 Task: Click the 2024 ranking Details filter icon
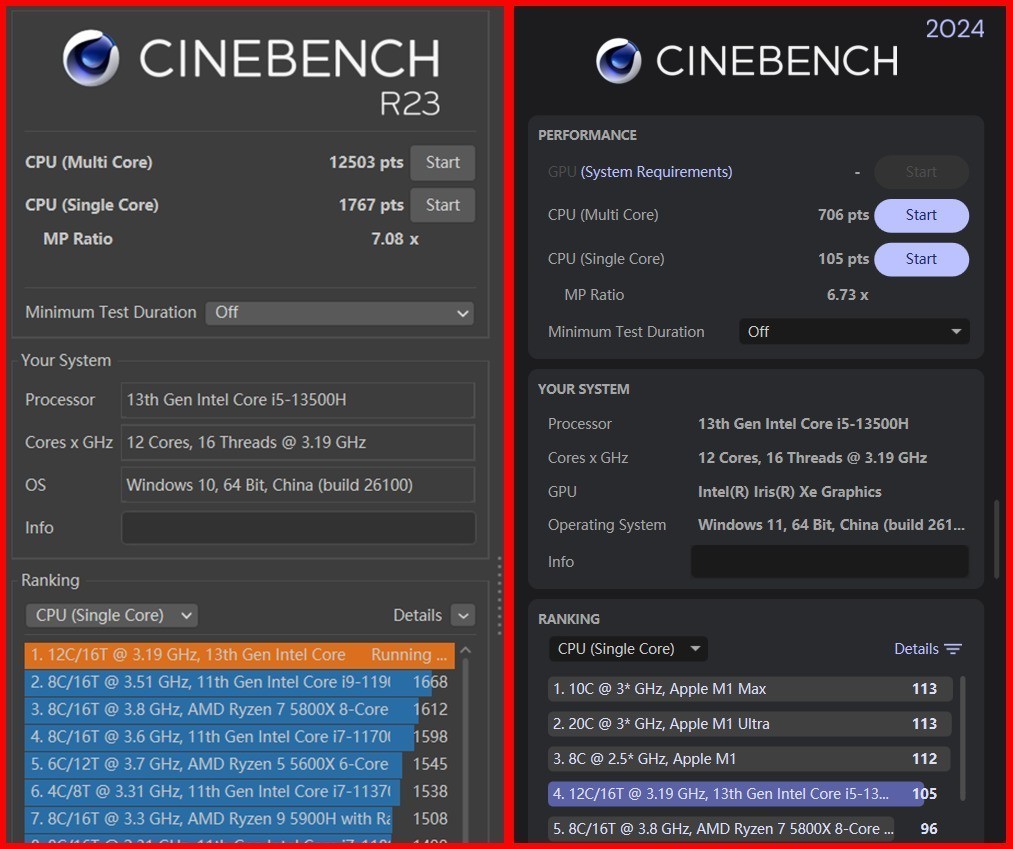click(953, 649)
